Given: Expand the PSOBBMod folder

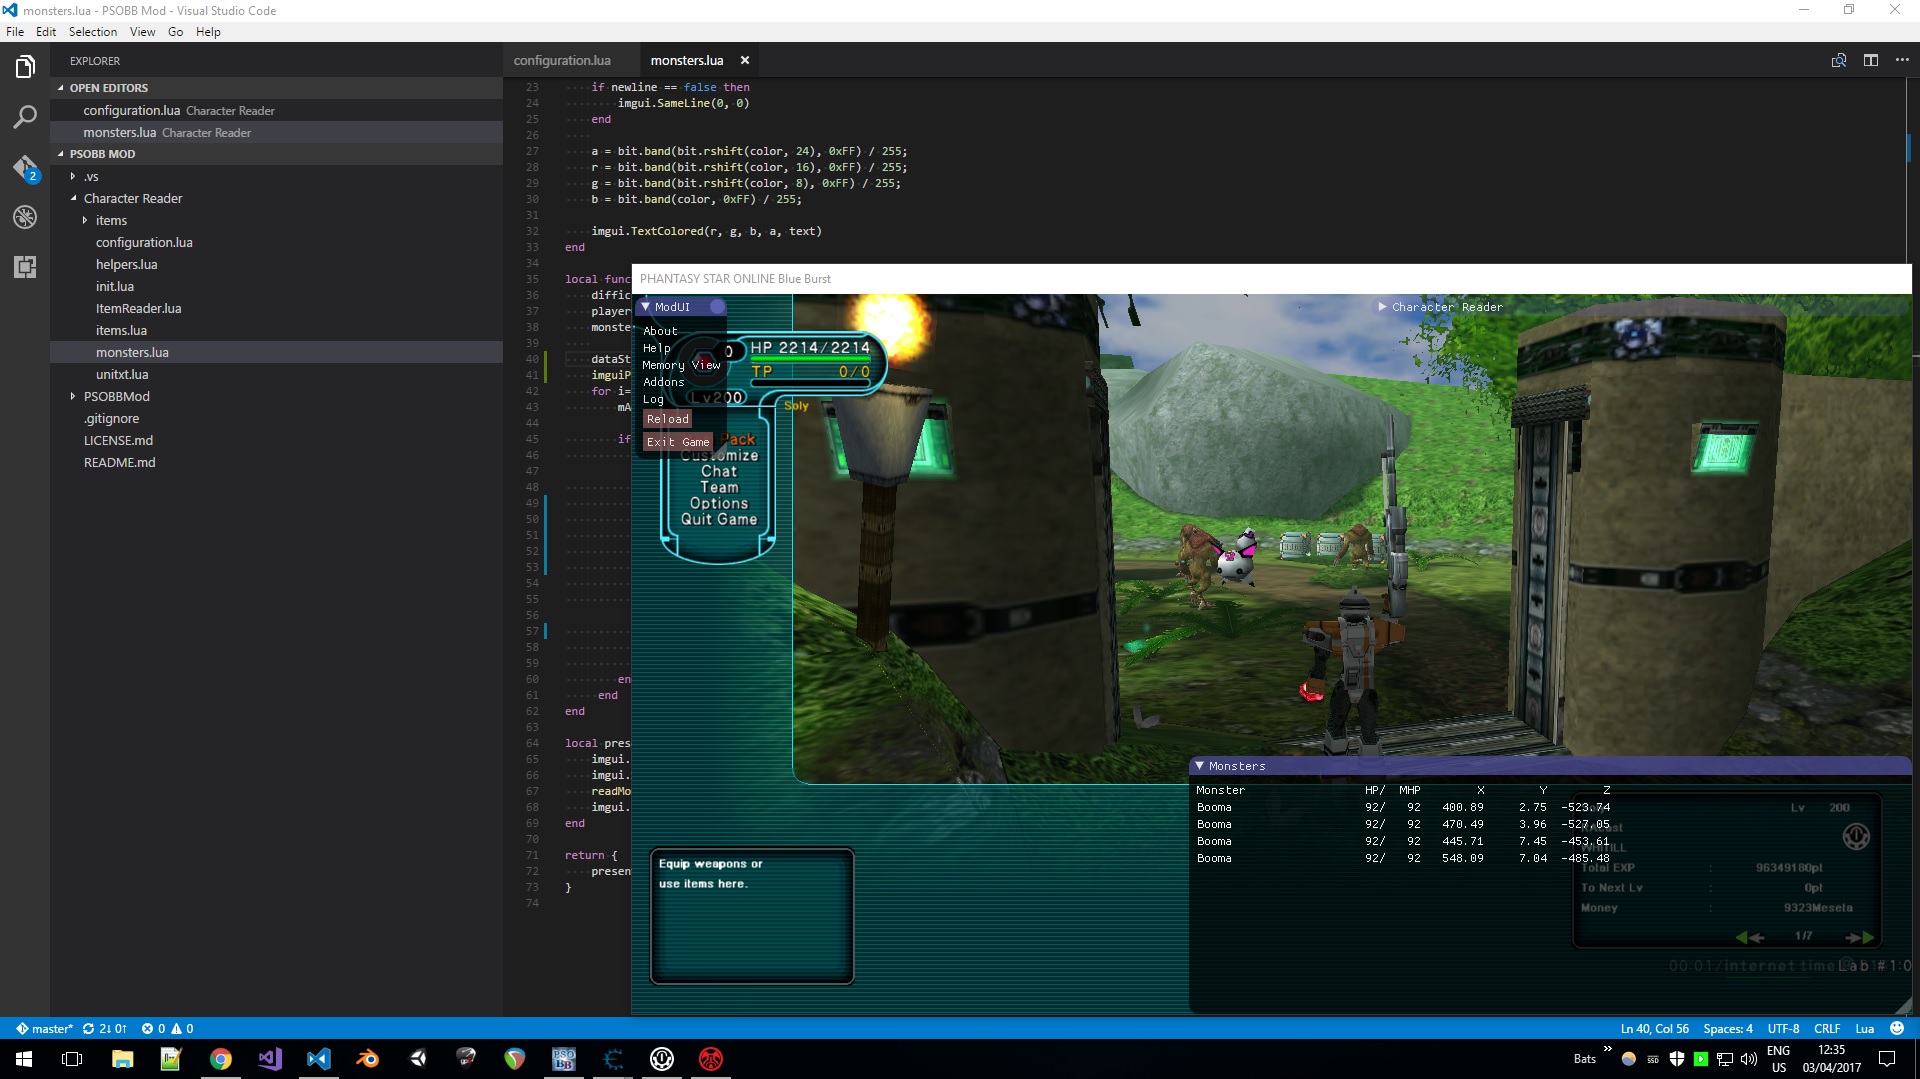Looking at the screenshot, I should 74,397.
